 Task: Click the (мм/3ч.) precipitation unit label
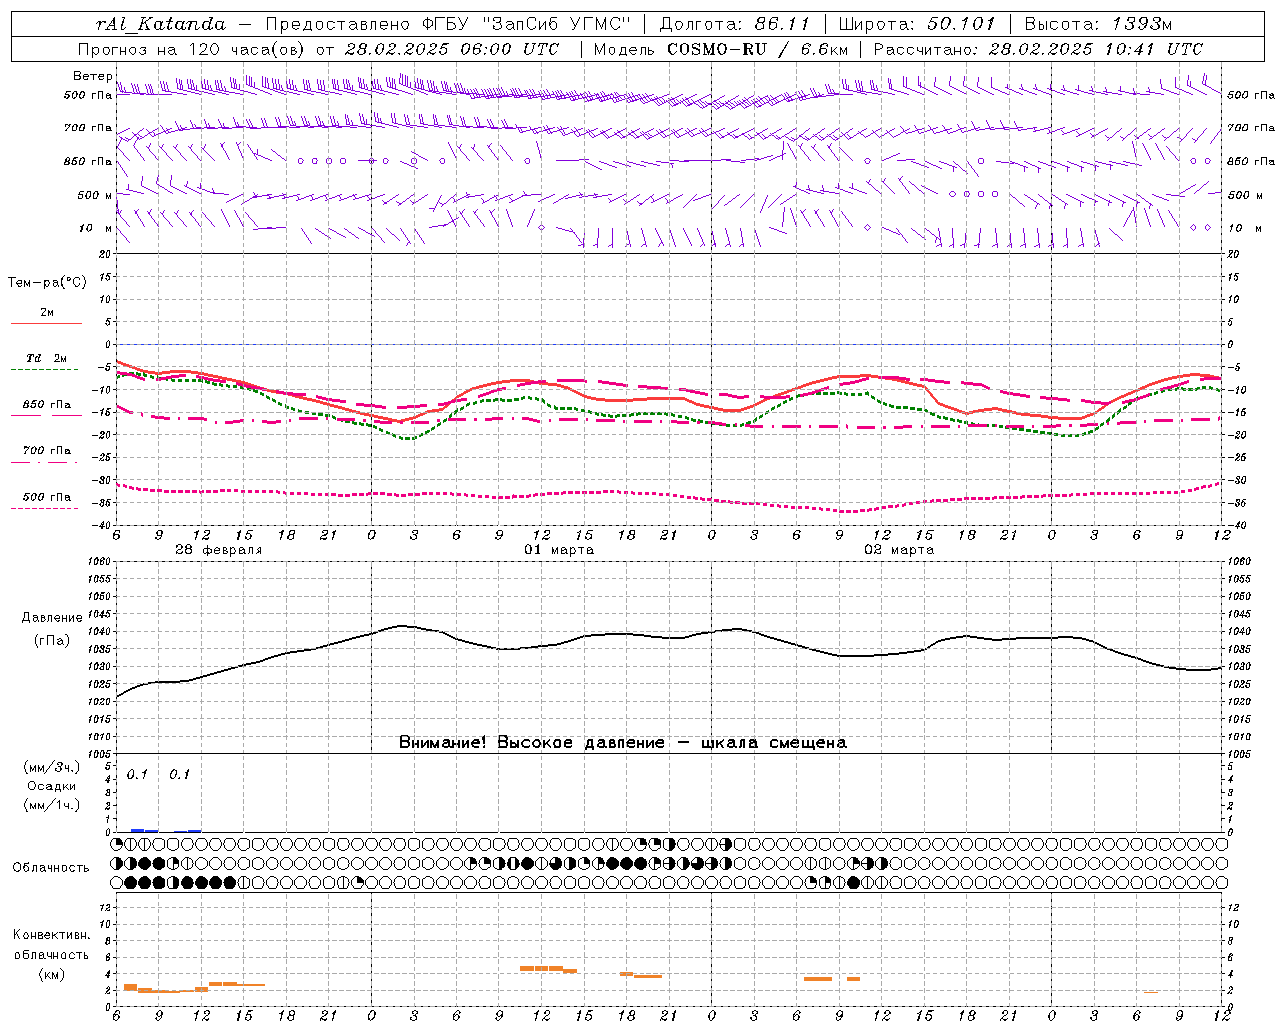tap(51, 768)
